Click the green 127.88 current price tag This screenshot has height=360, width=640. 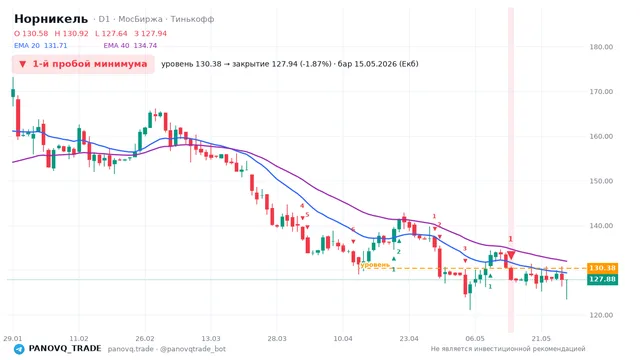(x=602, y=279)
